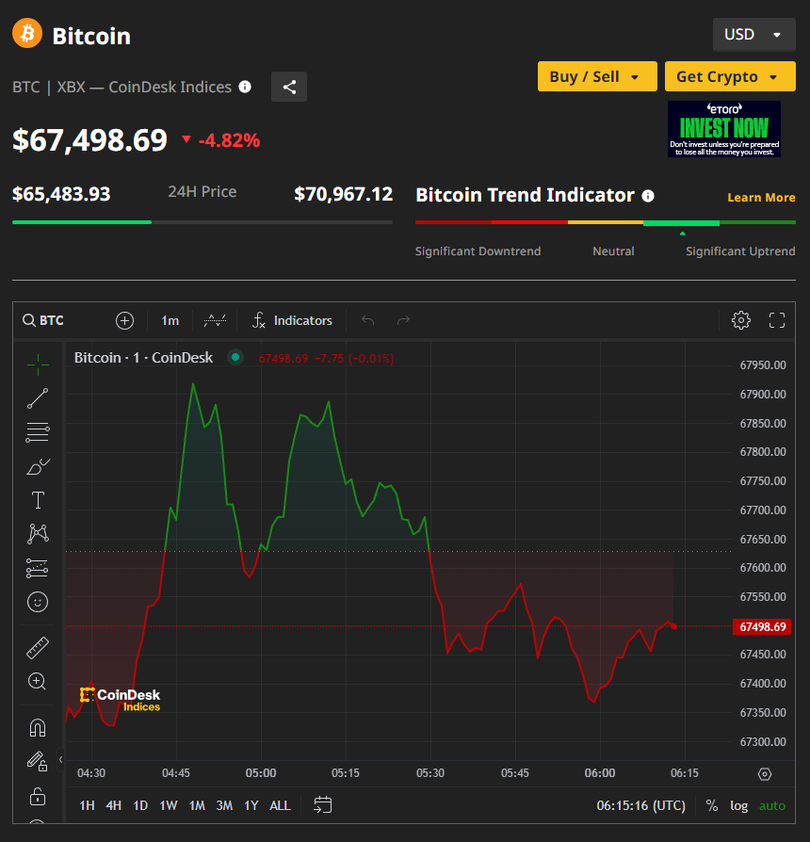Open the USD currency dropdown
Image resolution: width=810 pixels, height=842 pixels.
(x=753, y=35)
